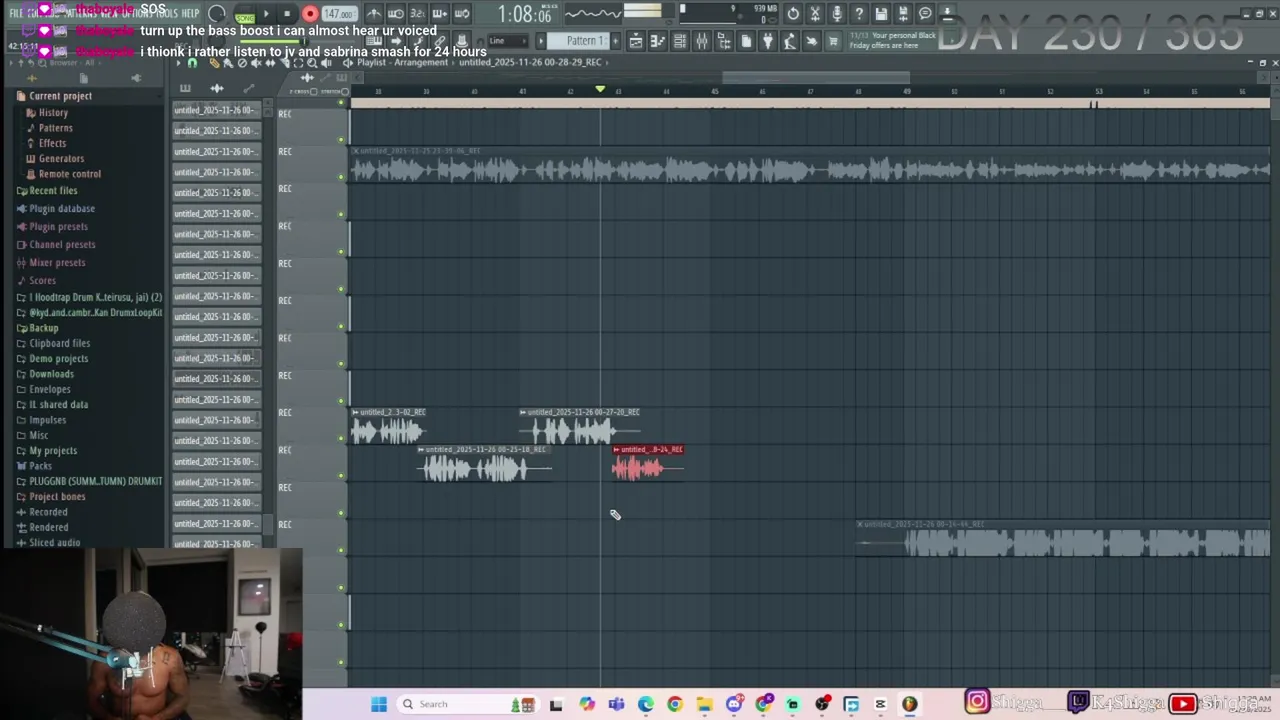Select the mute tool in the playlist toolbar
The height and width of the screenshot is (720, 1280).
click(x=256, y=63)
